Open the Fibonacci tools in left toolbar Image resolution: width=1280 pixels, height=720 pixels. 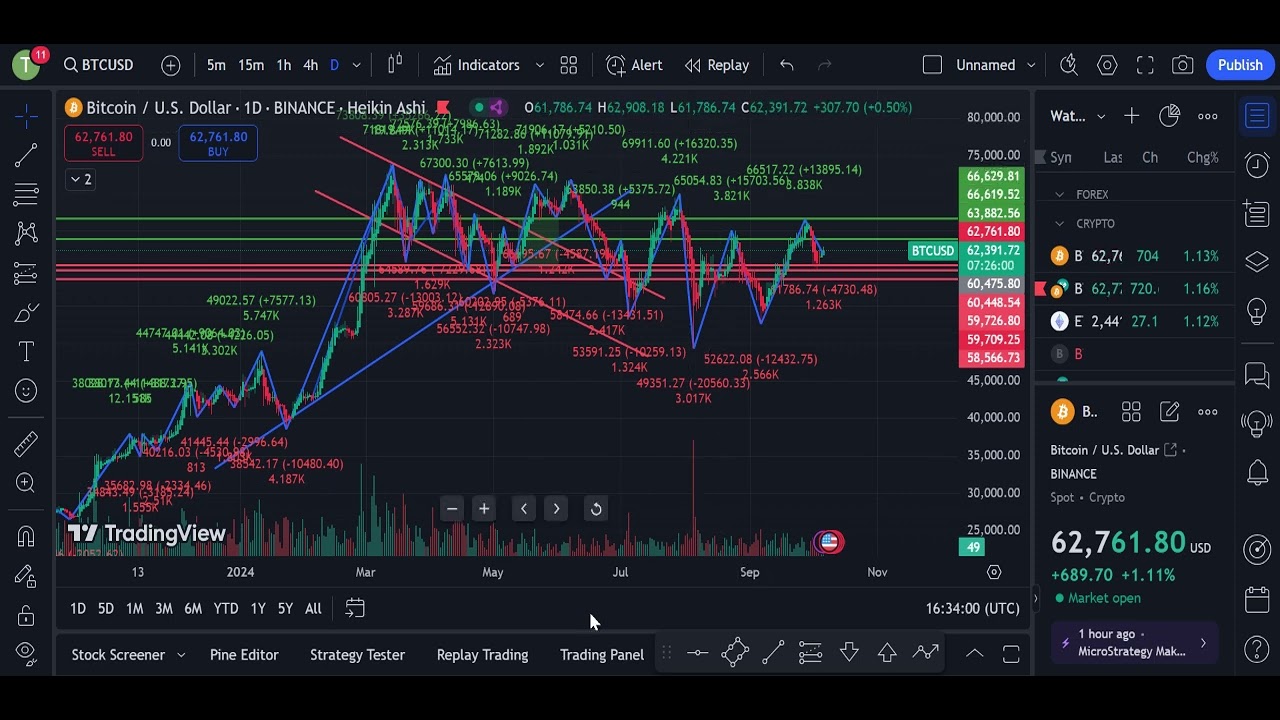pos(26,194)
